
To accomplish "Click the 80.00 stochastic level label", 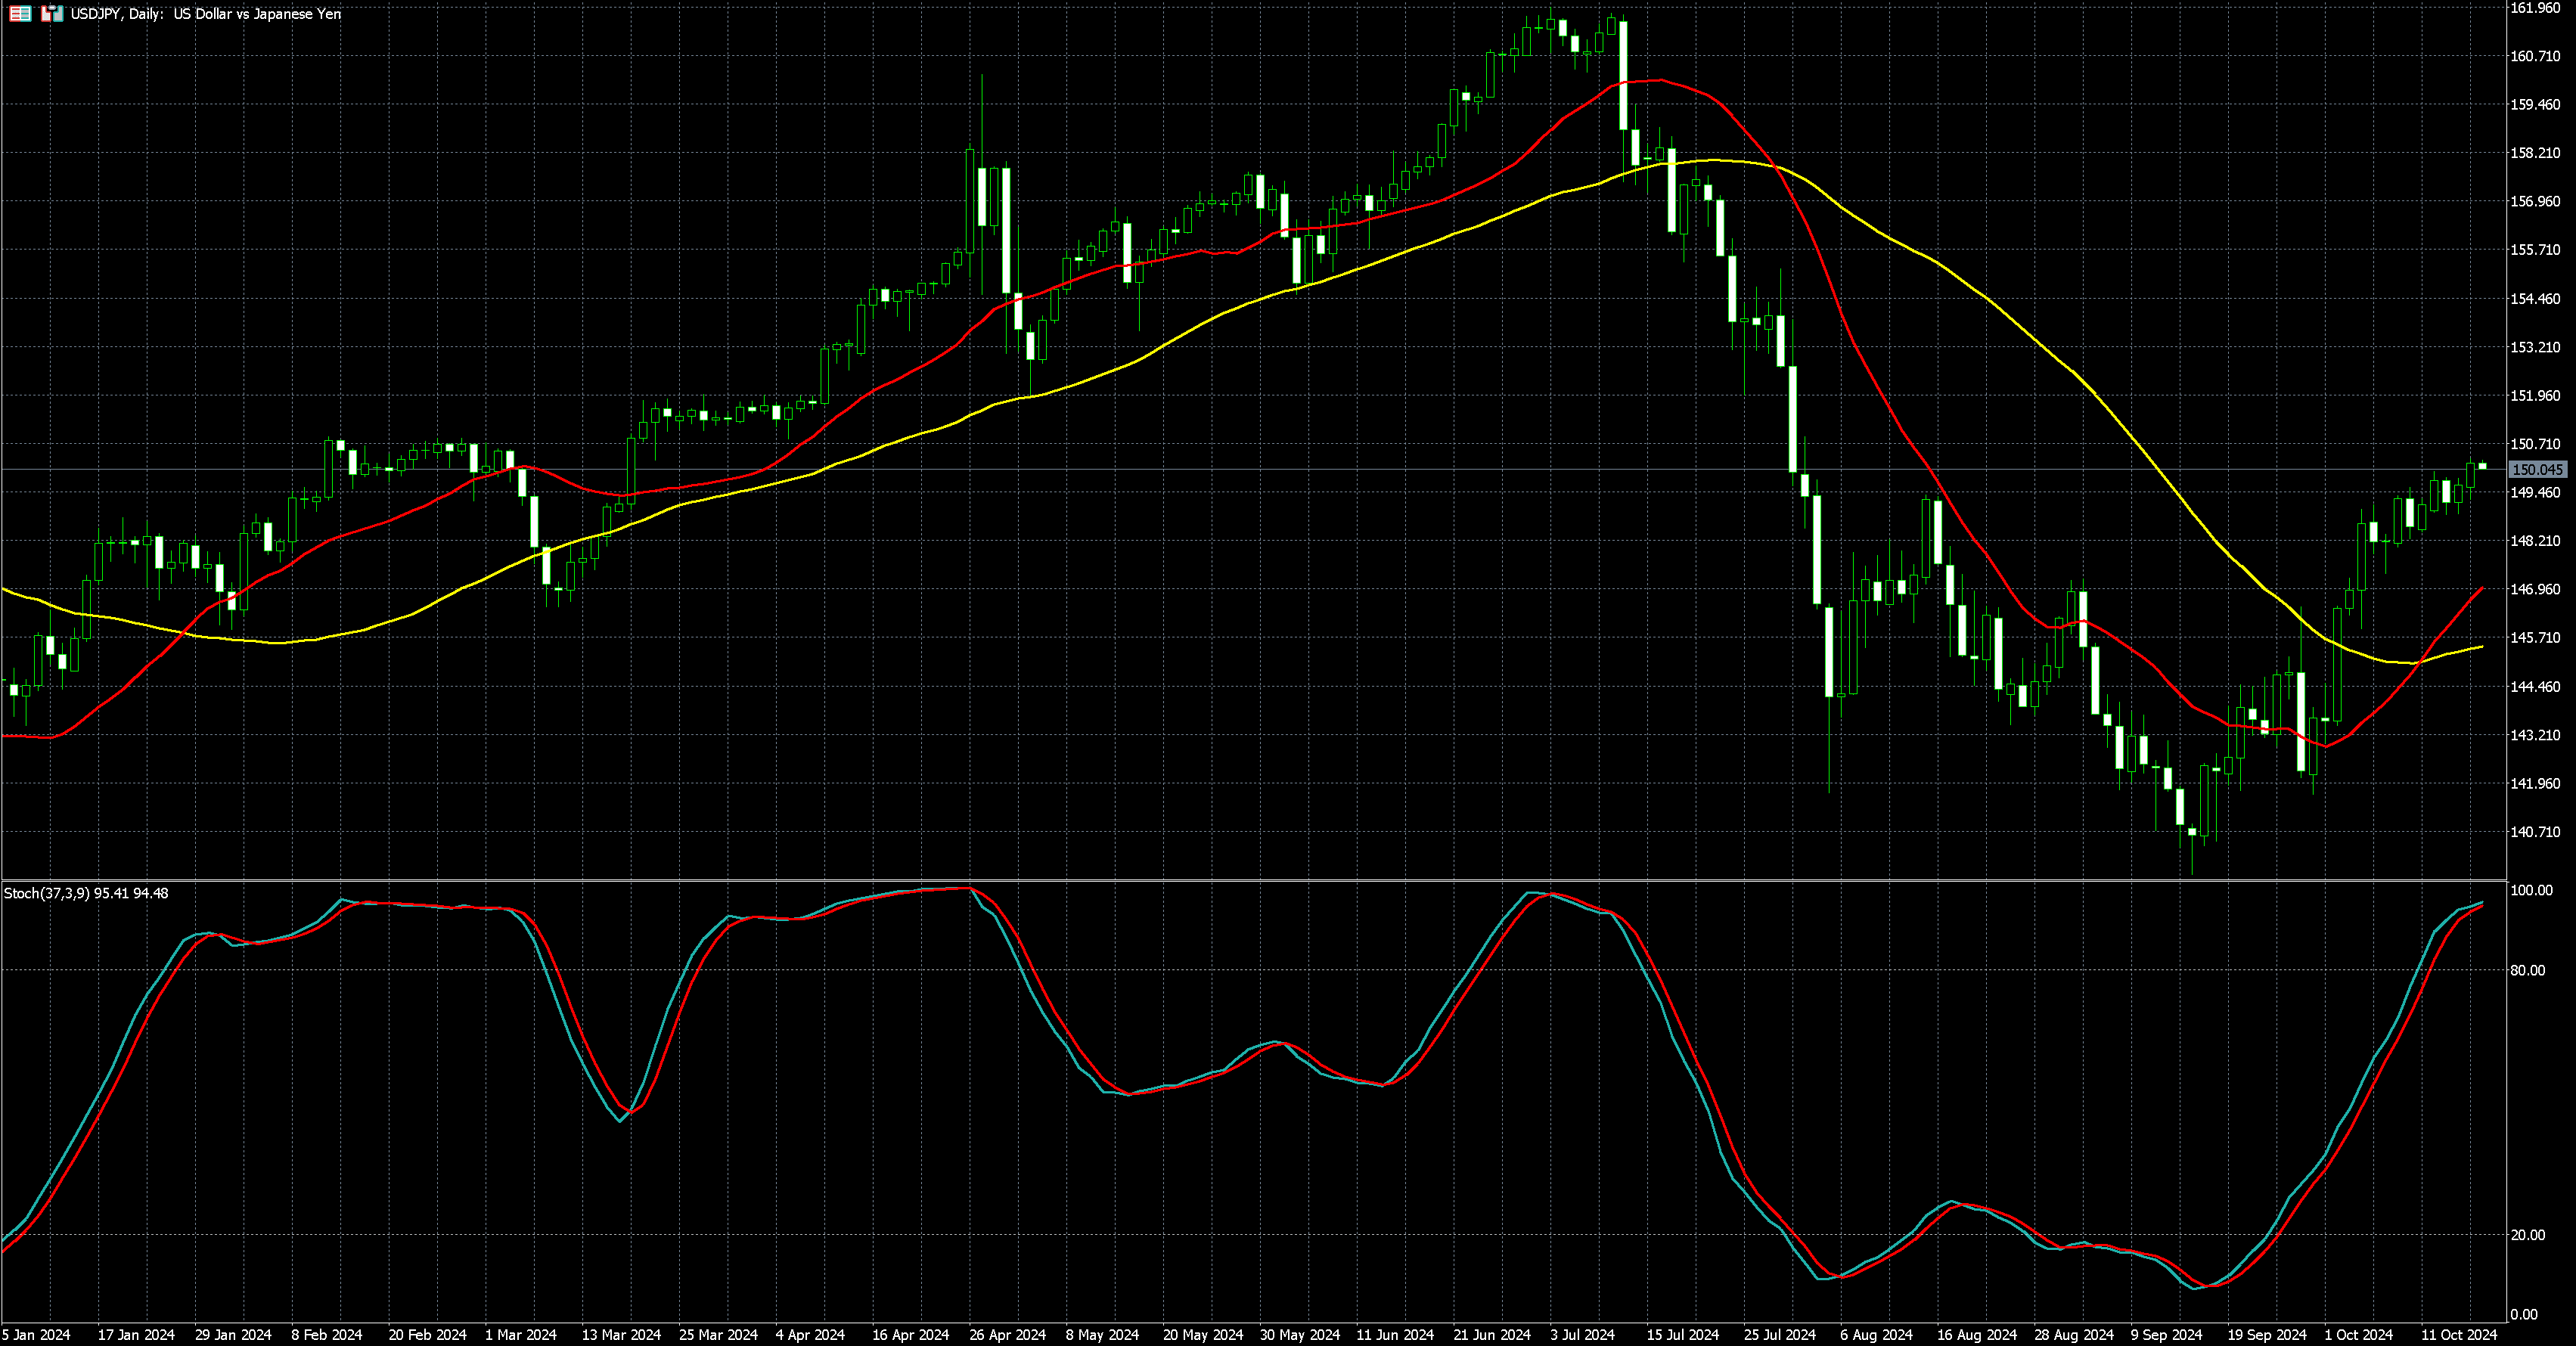I will point(2529,970).
